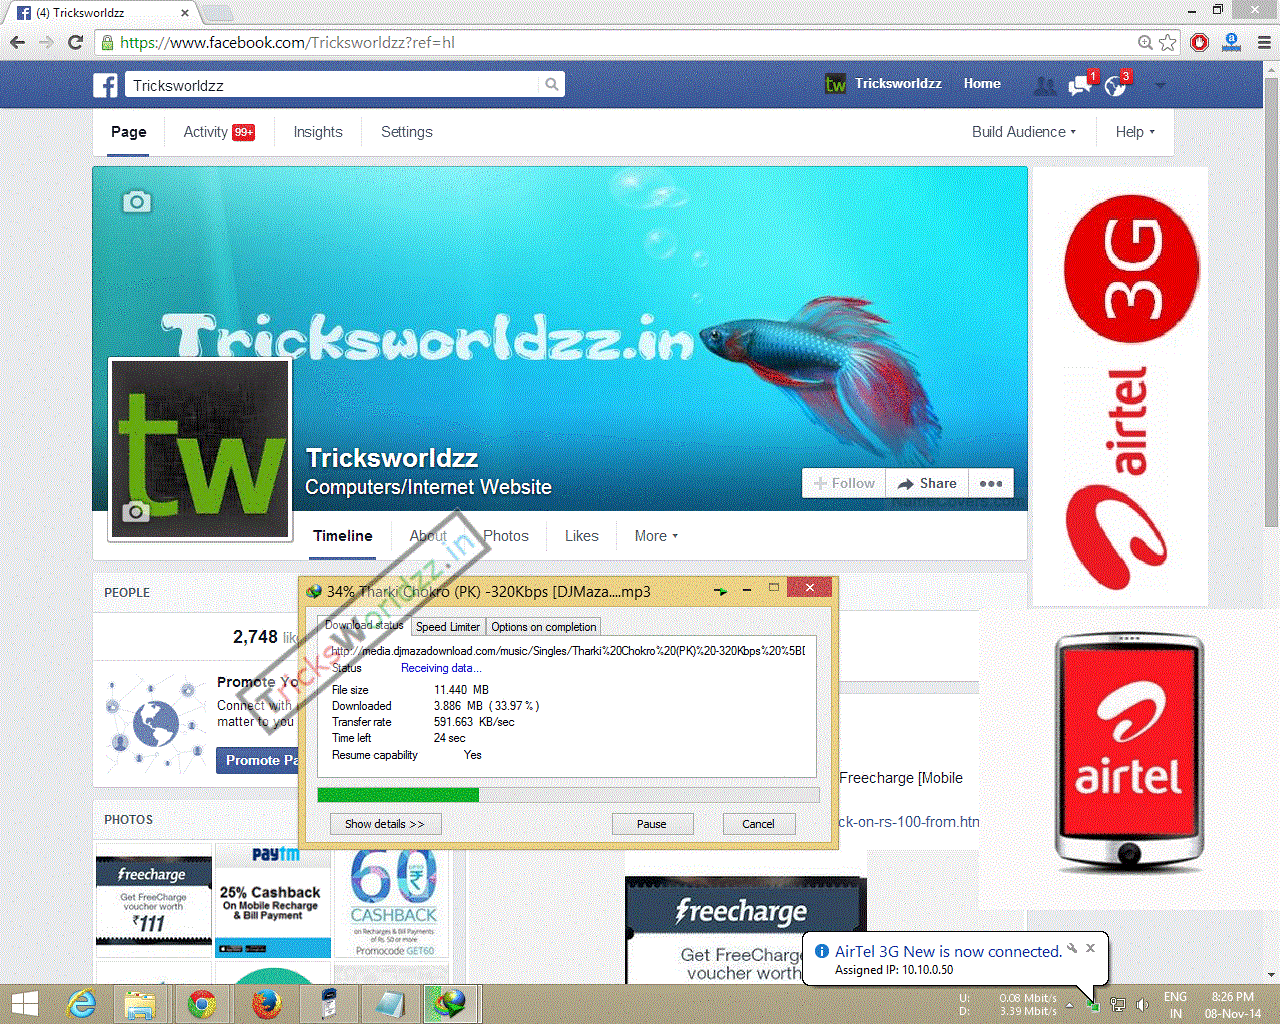Viewport: 1280px width, 1024px height.
Task: Switch to Insights tab
Action: [318, 132]
